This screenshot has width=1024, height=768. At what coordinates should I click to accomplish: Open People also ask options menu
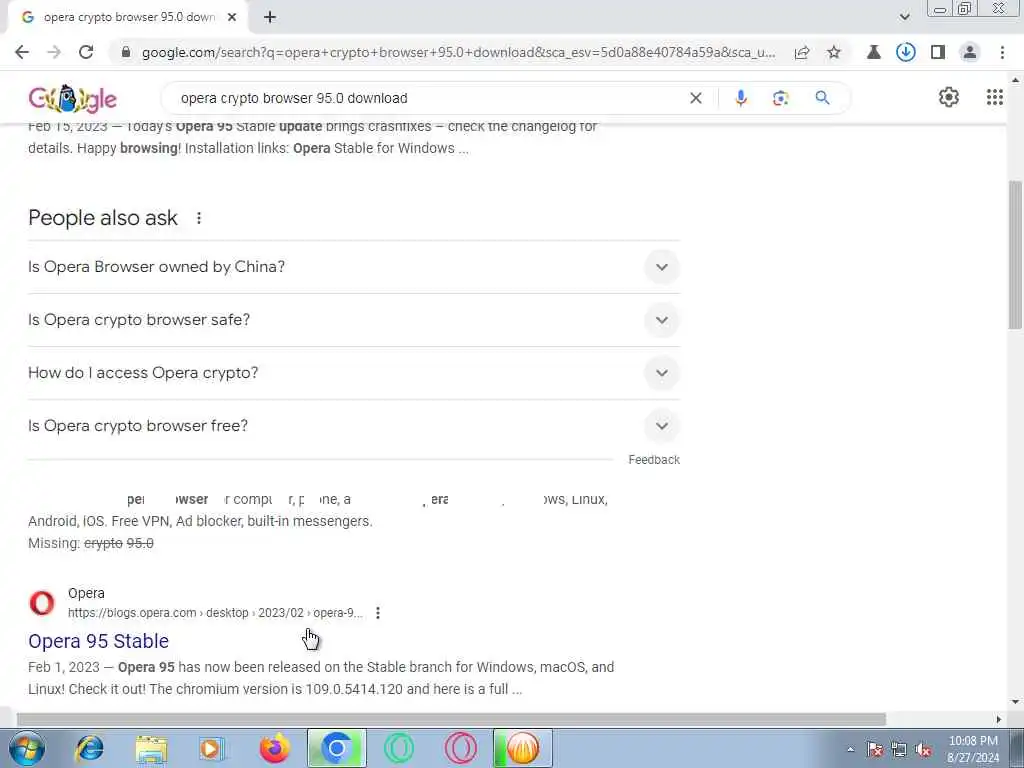[199, 218]
